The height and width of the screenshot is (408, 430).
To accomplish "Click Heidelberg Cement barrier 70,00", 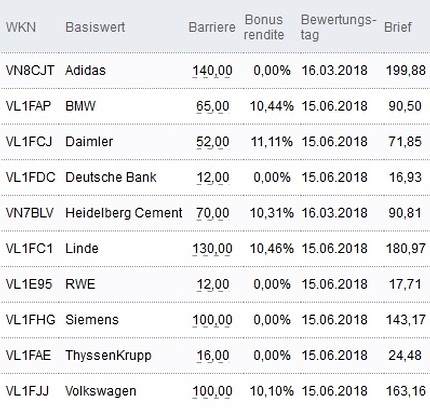I will [213, 213].
